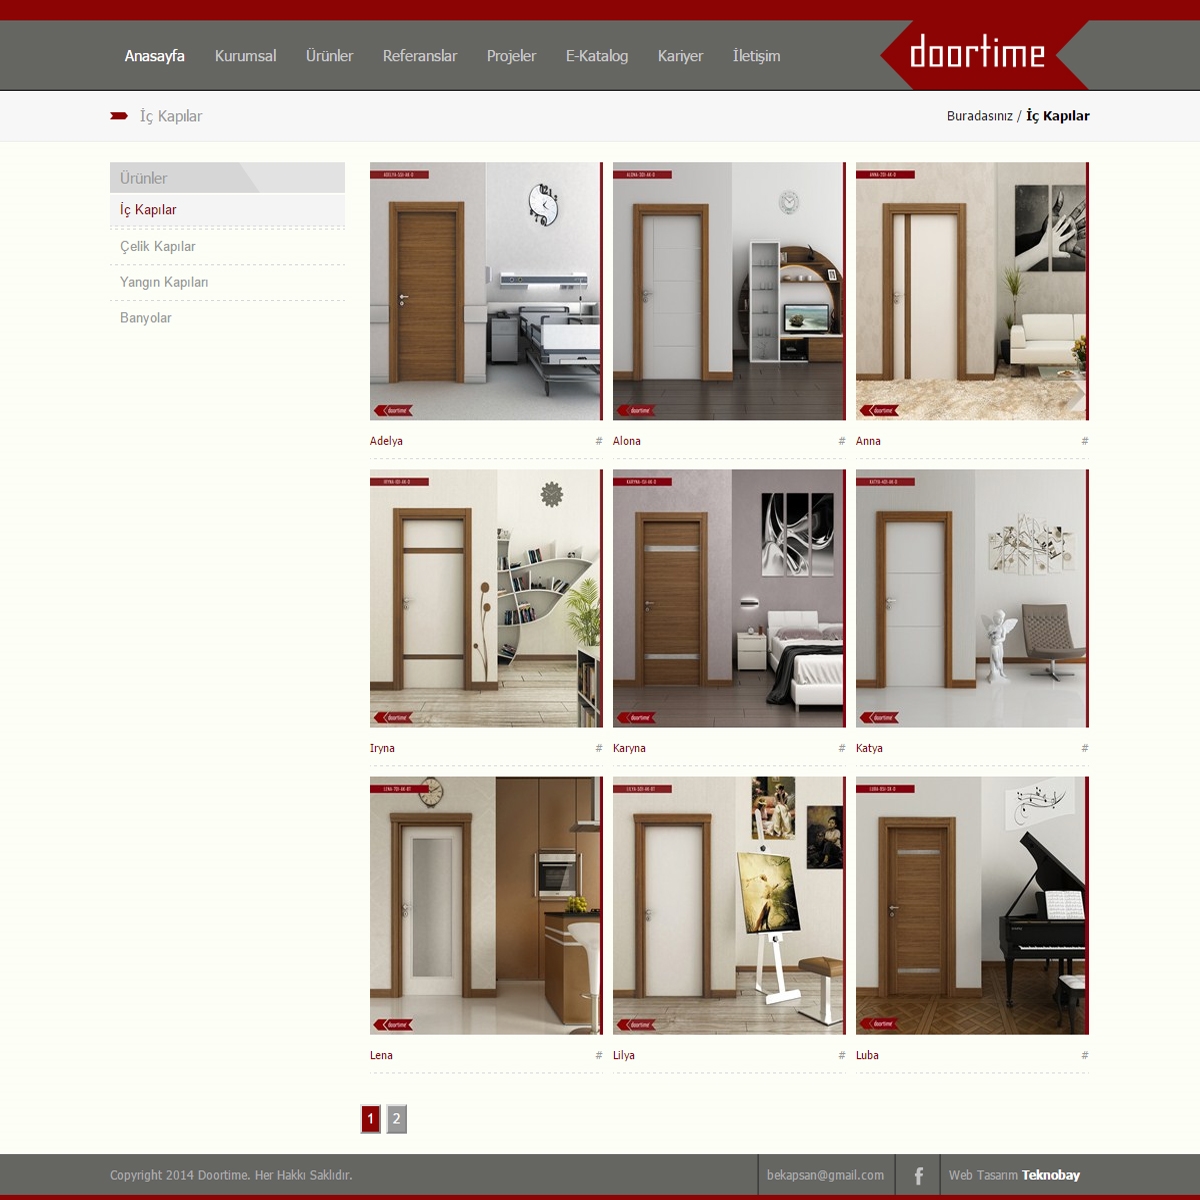Click the page 1 pagination button
This screenshot has height=1200, width=1200.
[x=371, y=1119]
